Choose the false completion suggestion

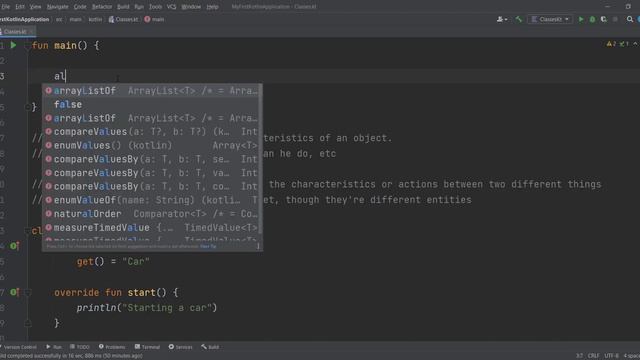click(x=152, y=104)
